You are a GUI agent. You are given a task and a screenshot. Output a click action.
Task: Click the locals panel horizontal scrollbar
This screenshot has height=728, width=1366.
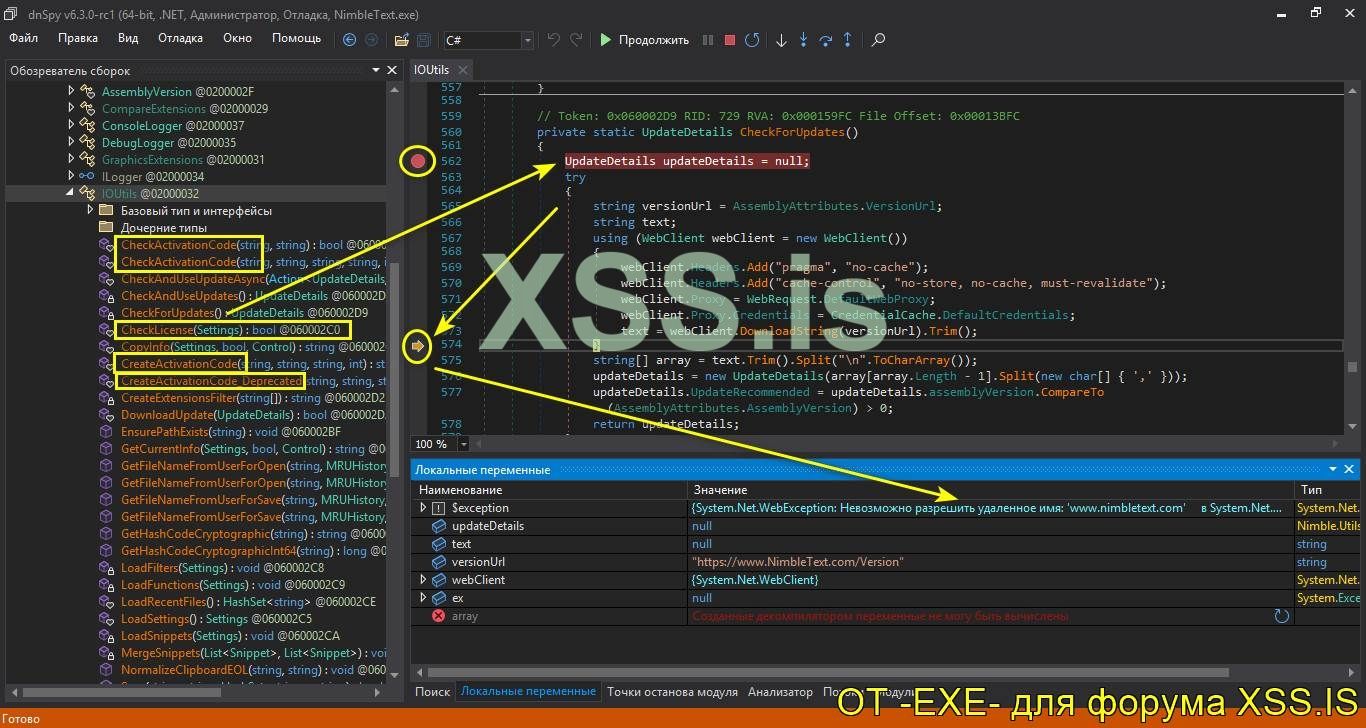click(x=820, y=672)
